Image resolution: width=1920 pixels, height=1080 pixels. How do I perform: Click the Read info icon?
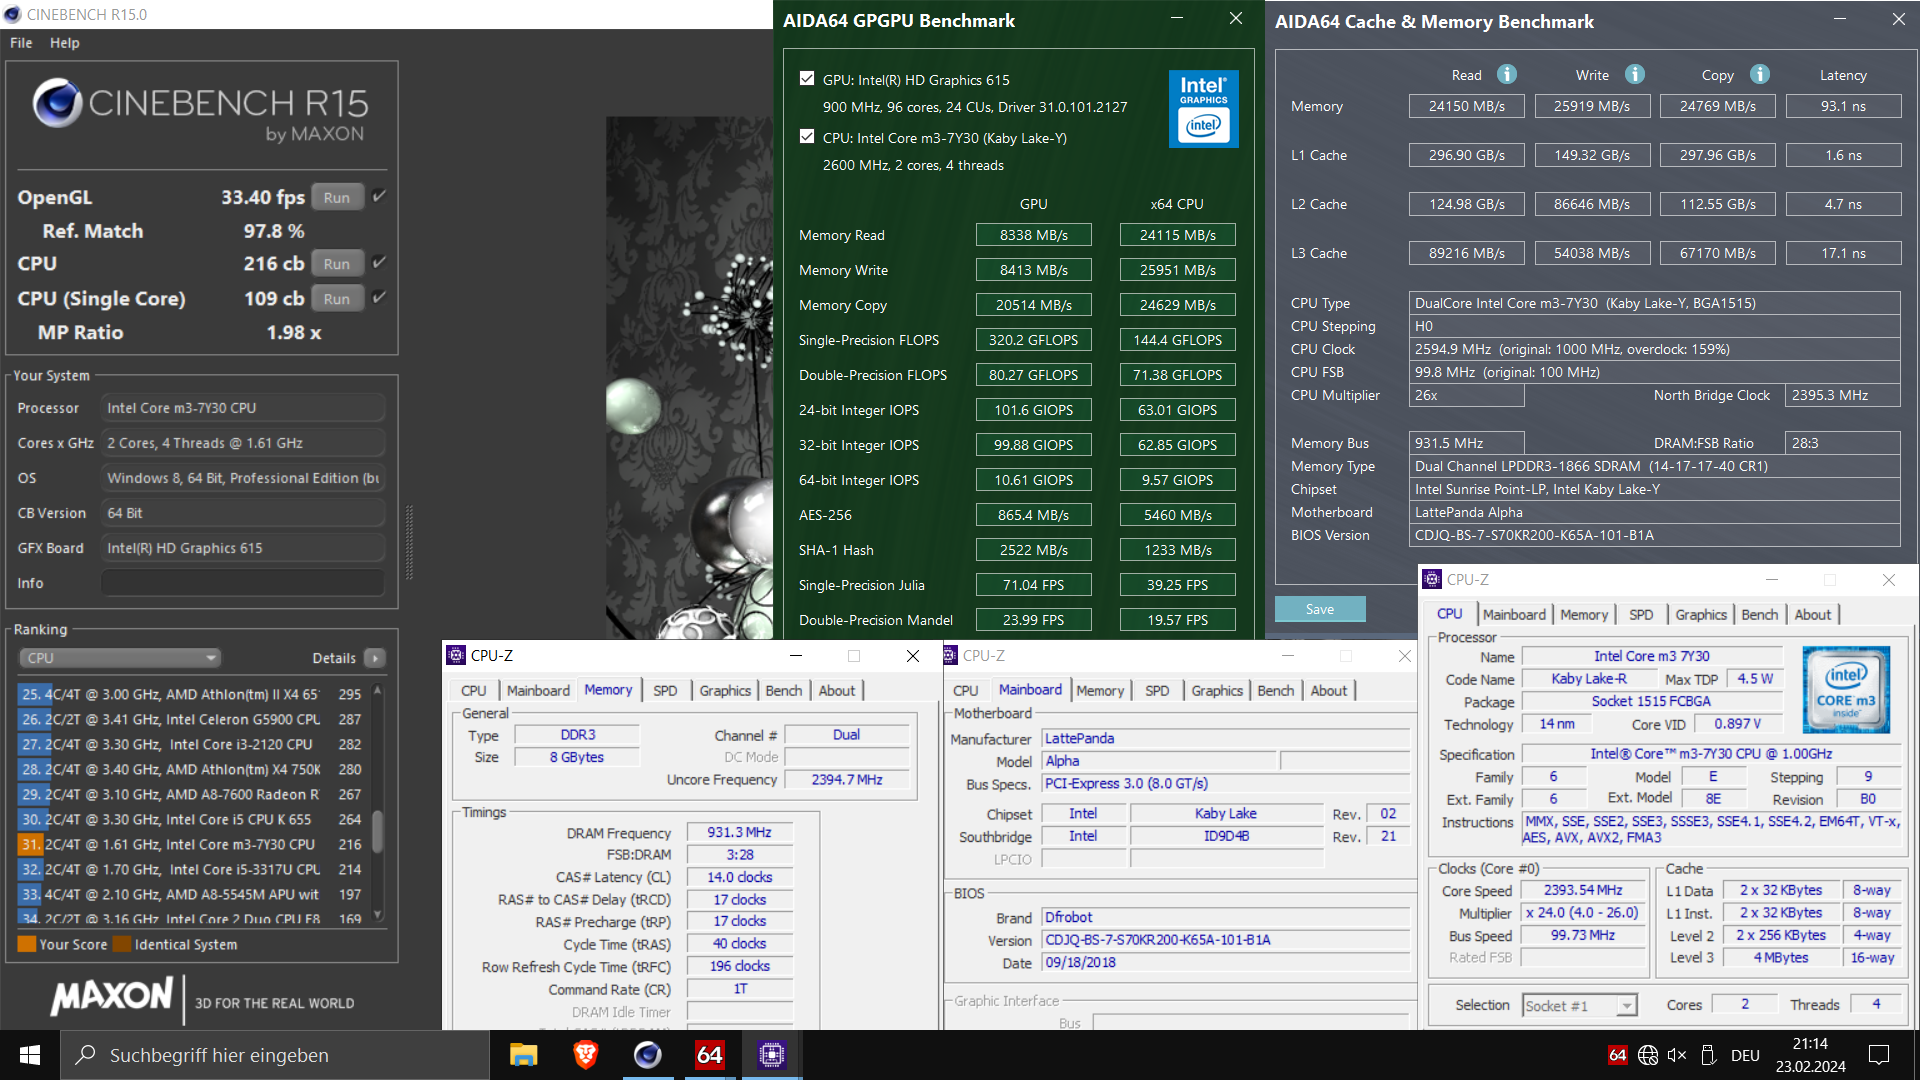pos(1506,75)
